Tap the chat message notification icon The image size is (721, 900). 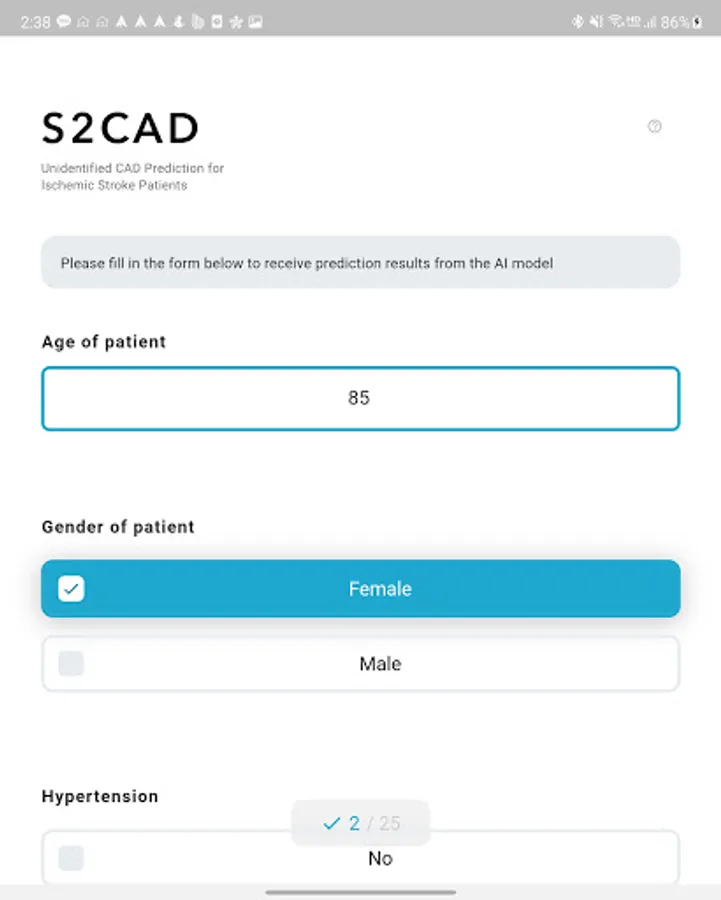(x=64, y=21)
